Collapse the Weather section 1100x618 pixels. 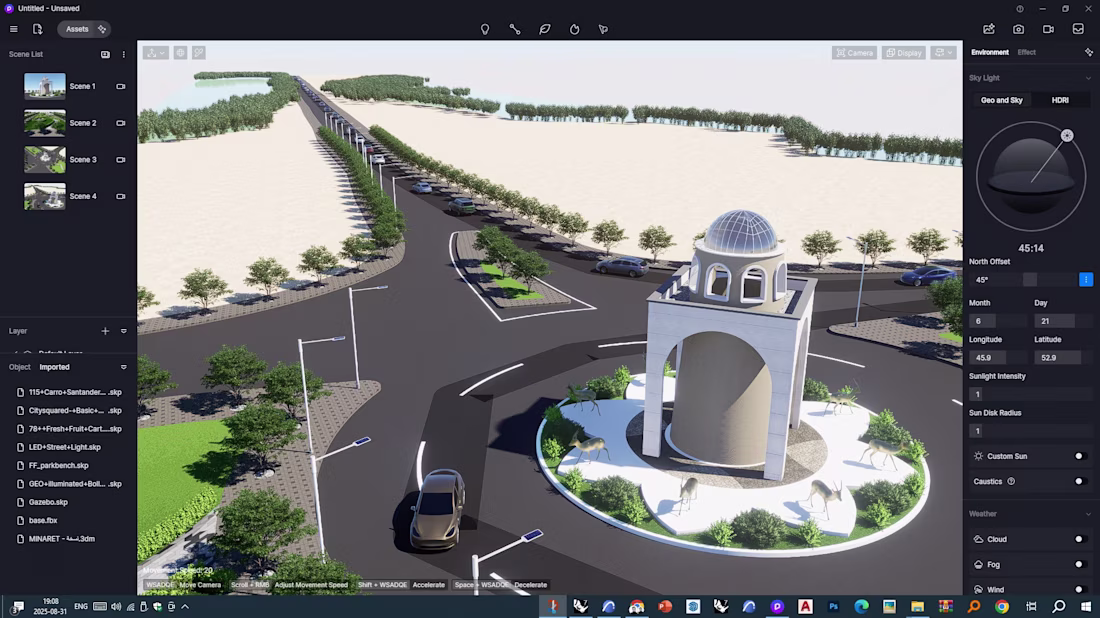(1088, 514)
